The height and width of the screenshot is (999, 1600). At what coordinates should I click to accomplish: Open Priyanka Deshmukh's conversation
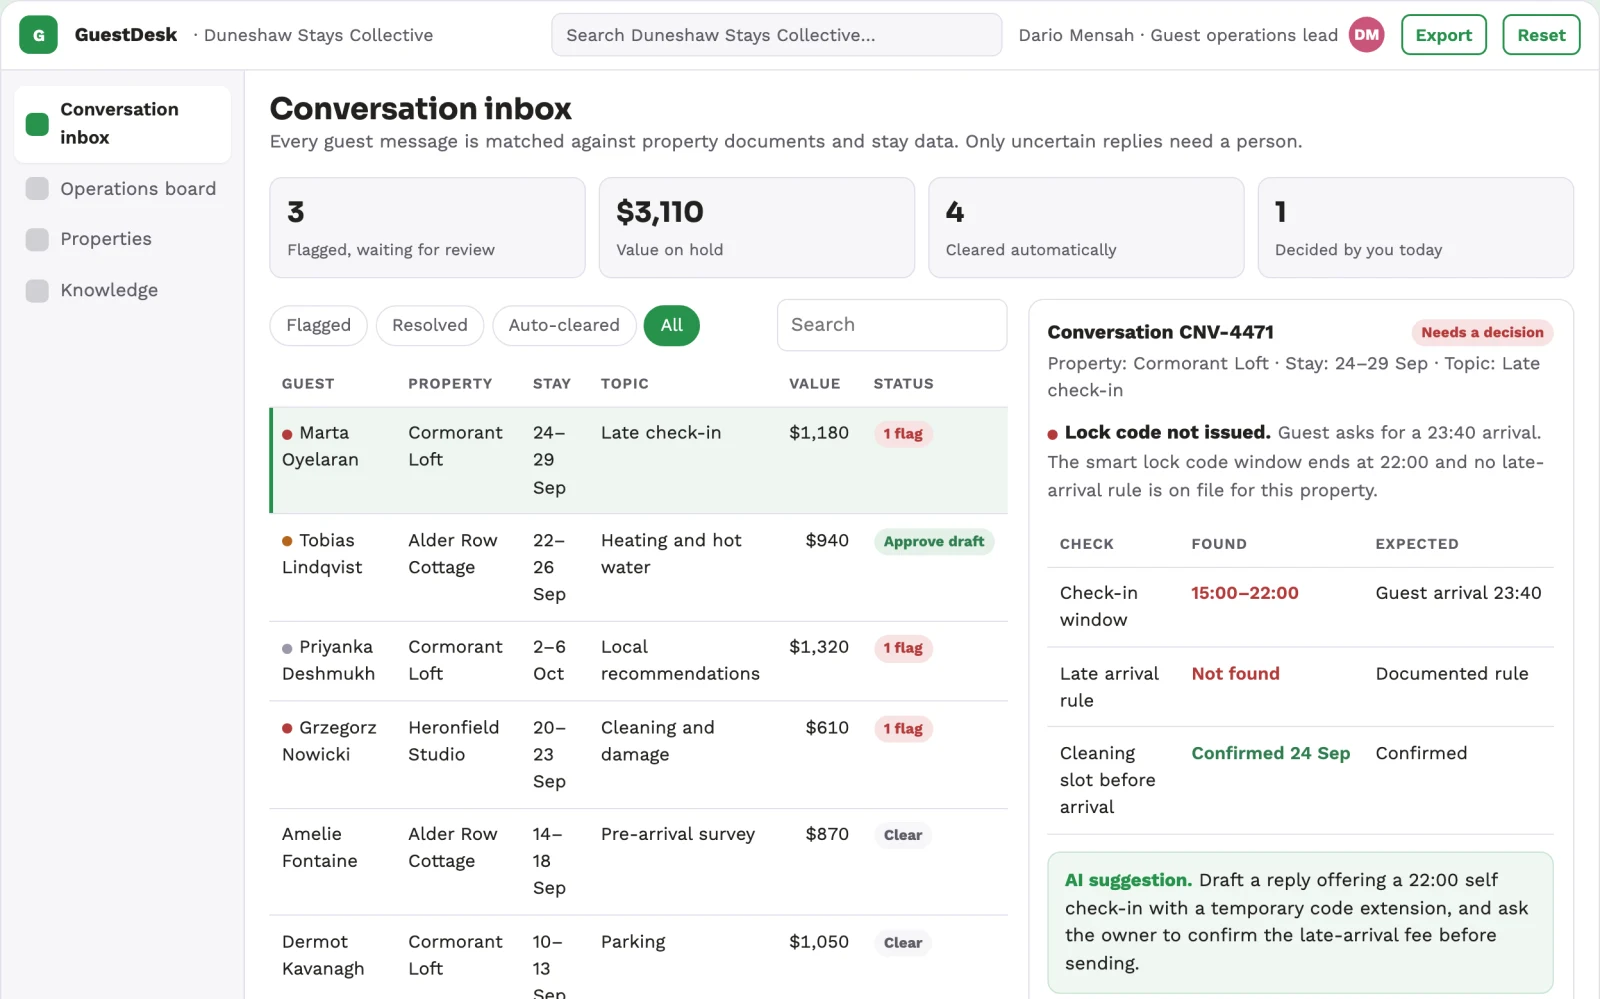639,660
